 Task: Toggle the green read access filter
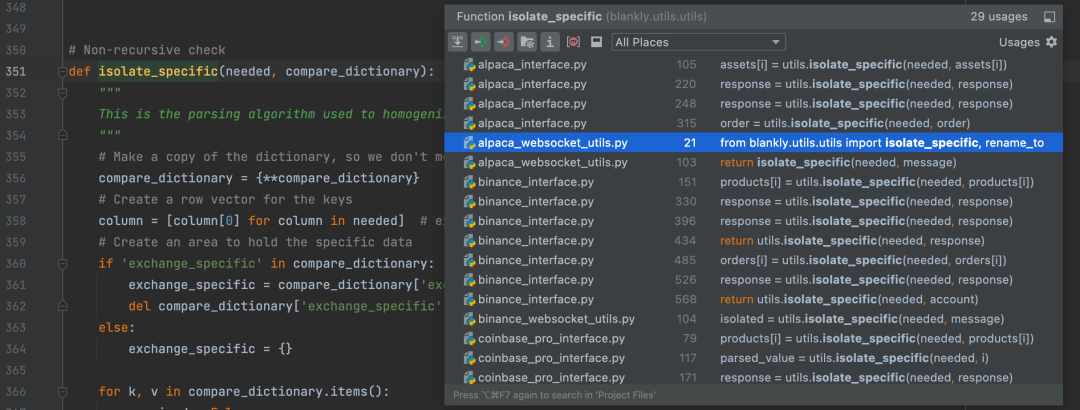(x=480, y=42)
